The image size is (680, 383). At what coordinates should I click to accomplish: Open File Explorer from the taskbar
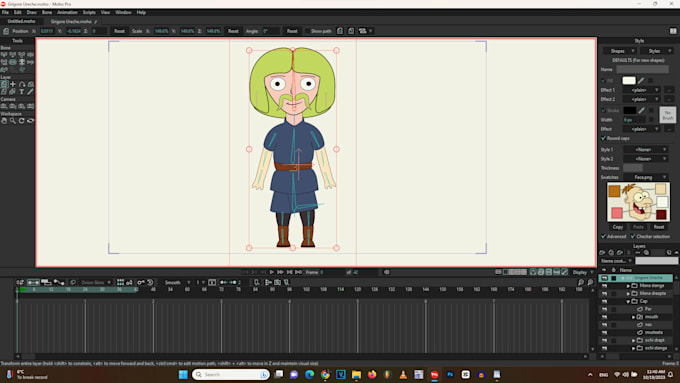(x=356, y=374)
